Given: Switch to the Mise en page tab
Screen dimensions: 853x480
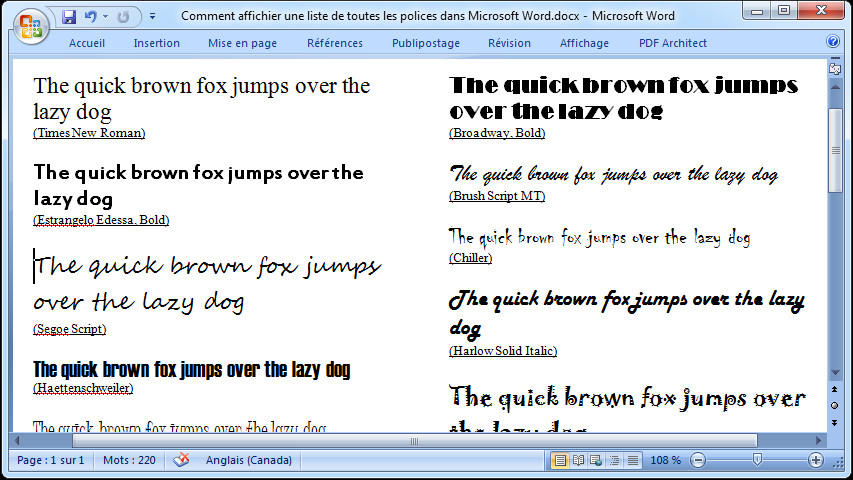Looking at the screenshot, I should [x=242, y=43].
